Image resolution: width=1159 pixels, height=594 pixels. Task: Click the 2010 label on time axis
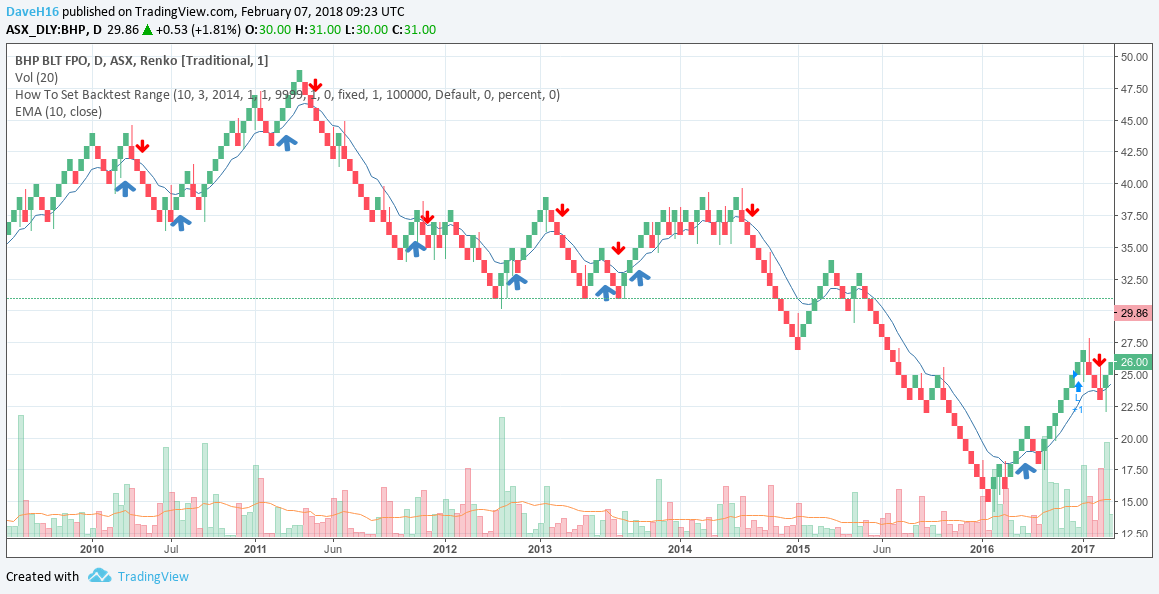click(92, 549)
